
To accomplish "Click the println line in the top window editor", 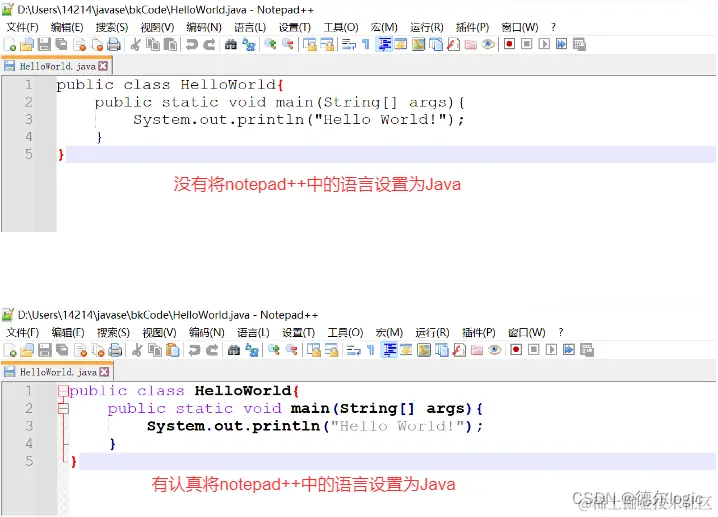I will tap(299, 120).
